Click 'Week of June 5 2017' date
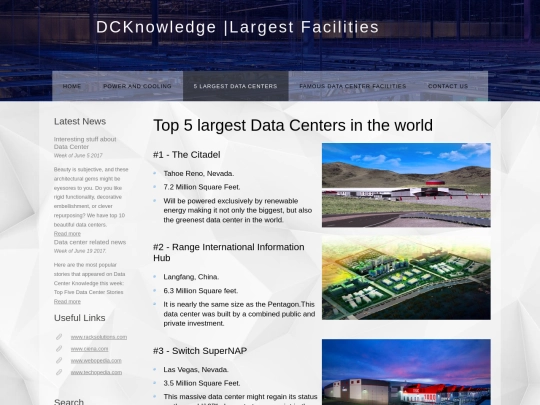Viewport: 540px width, 405px height. tap(78, 156)
